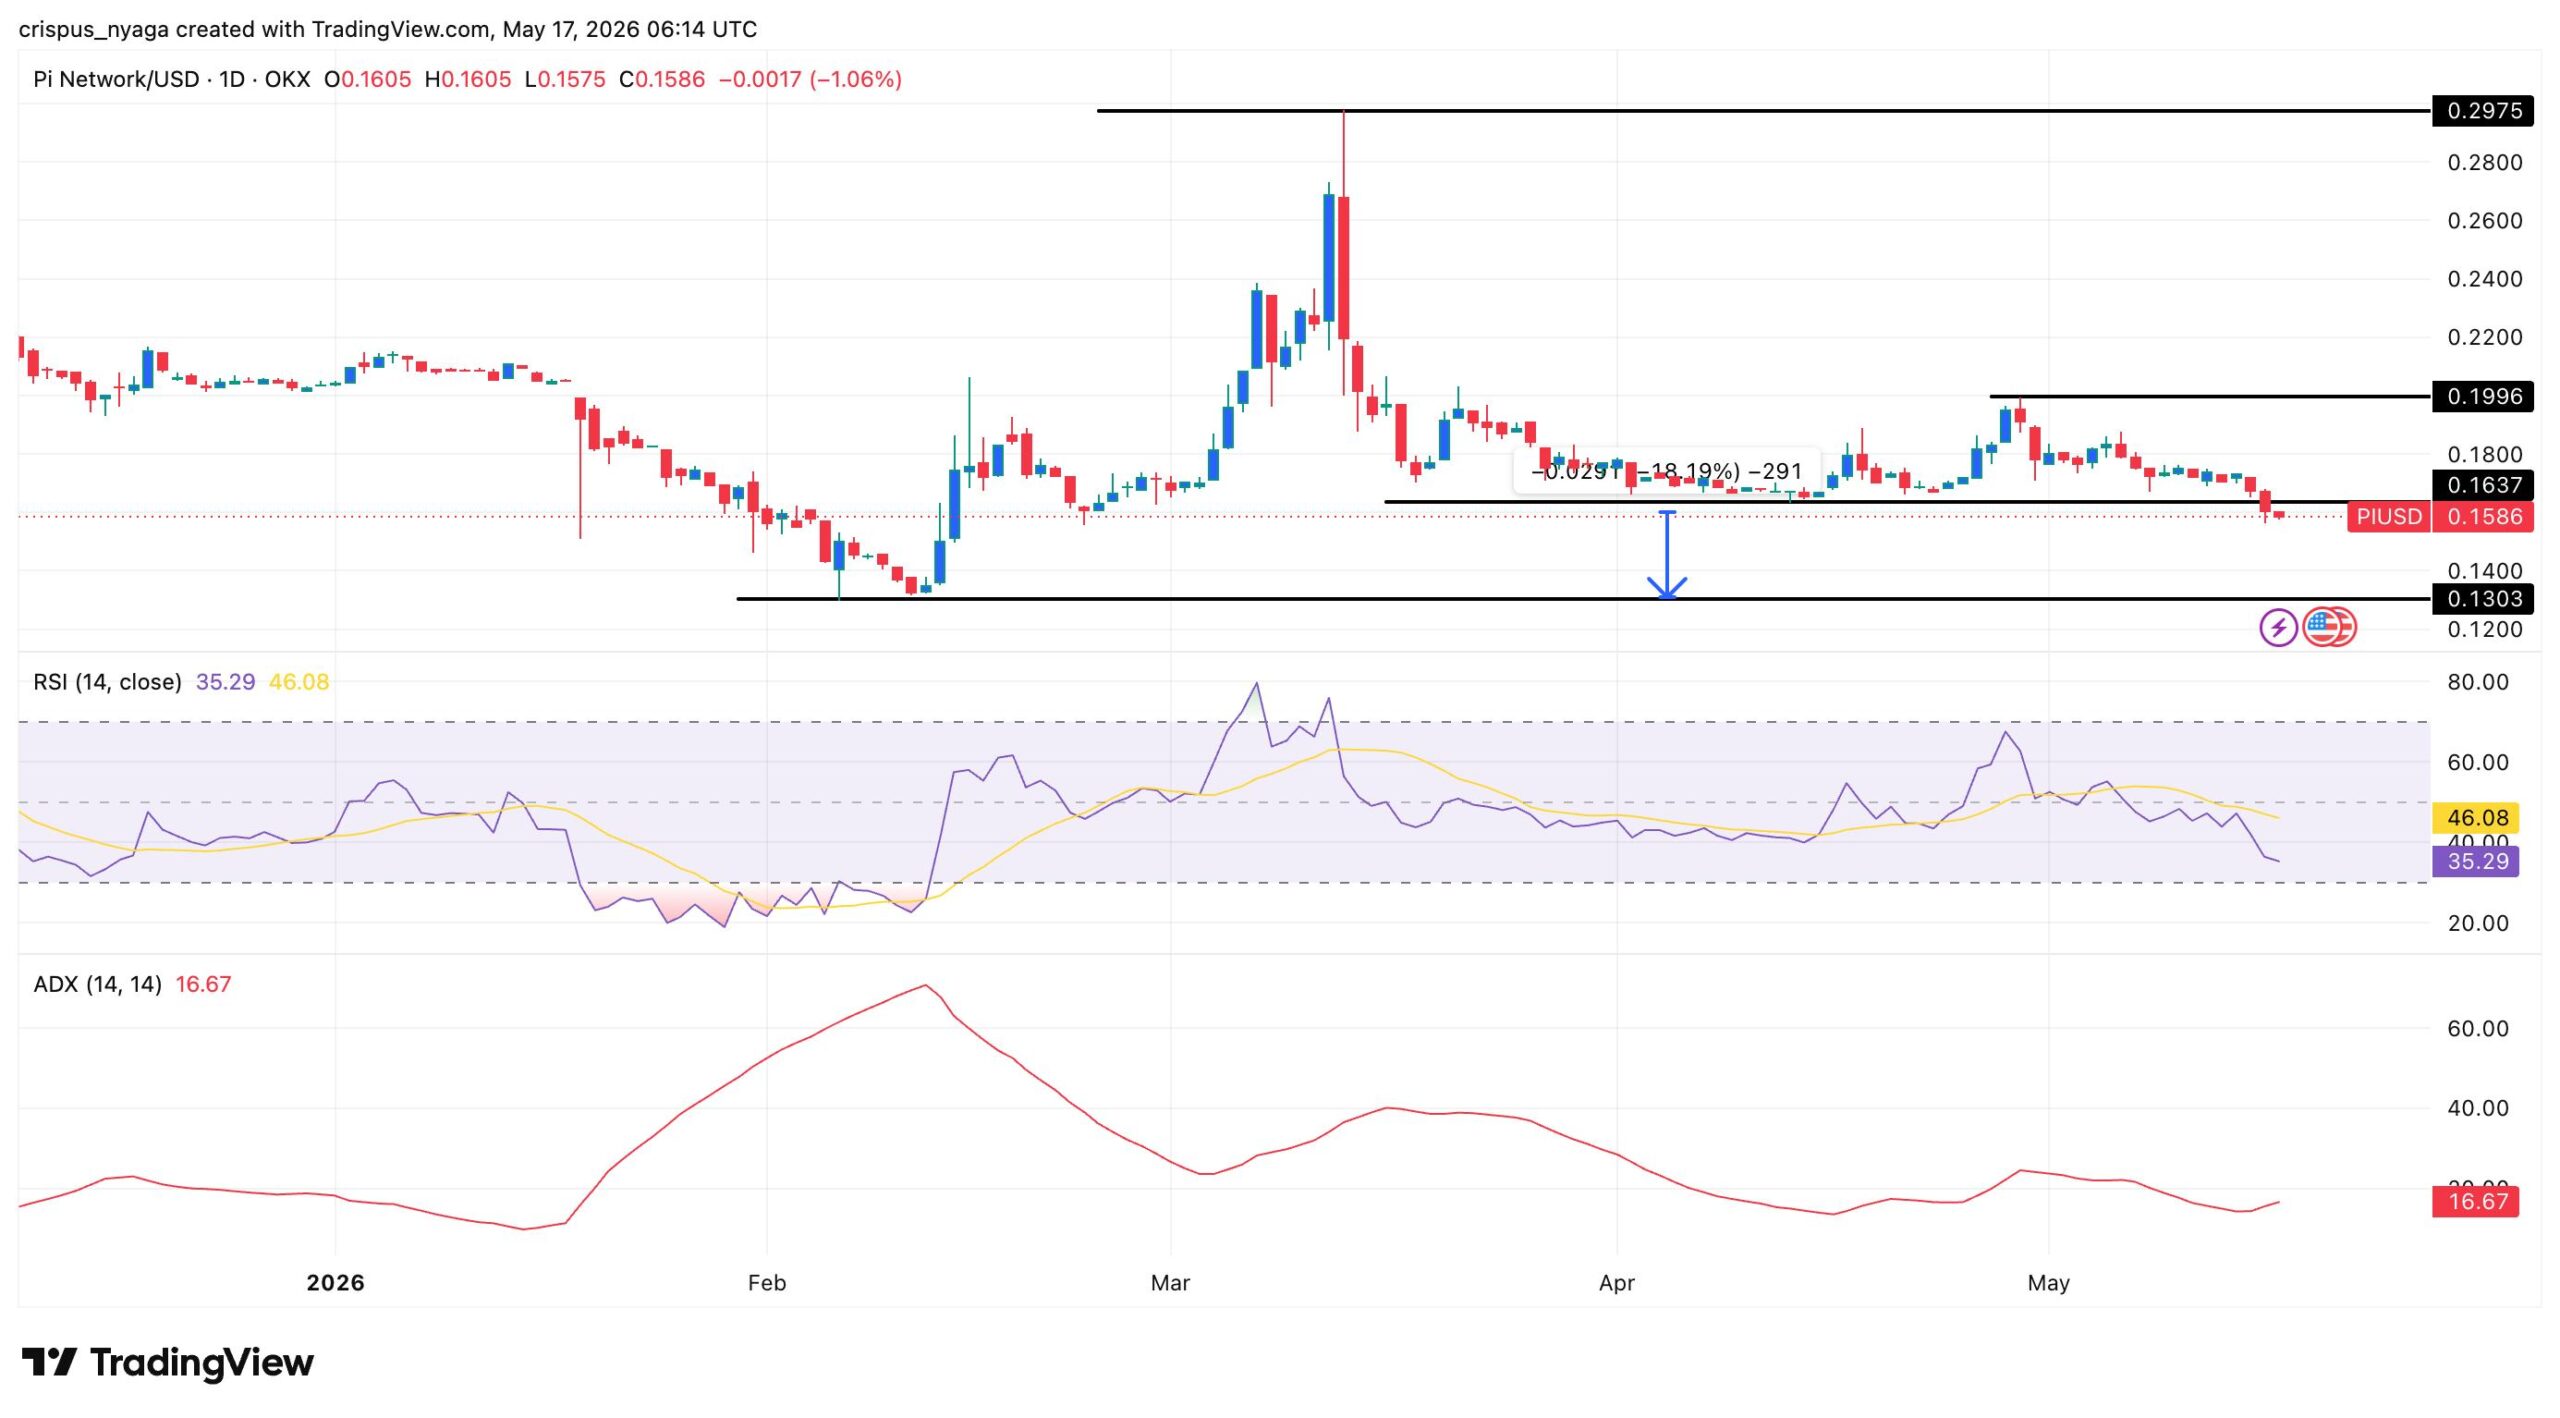Click the 0.1200 price axis tick
This screenshot has width=2560, height=1418.
pyautogui.click(x=2484, y=629)
